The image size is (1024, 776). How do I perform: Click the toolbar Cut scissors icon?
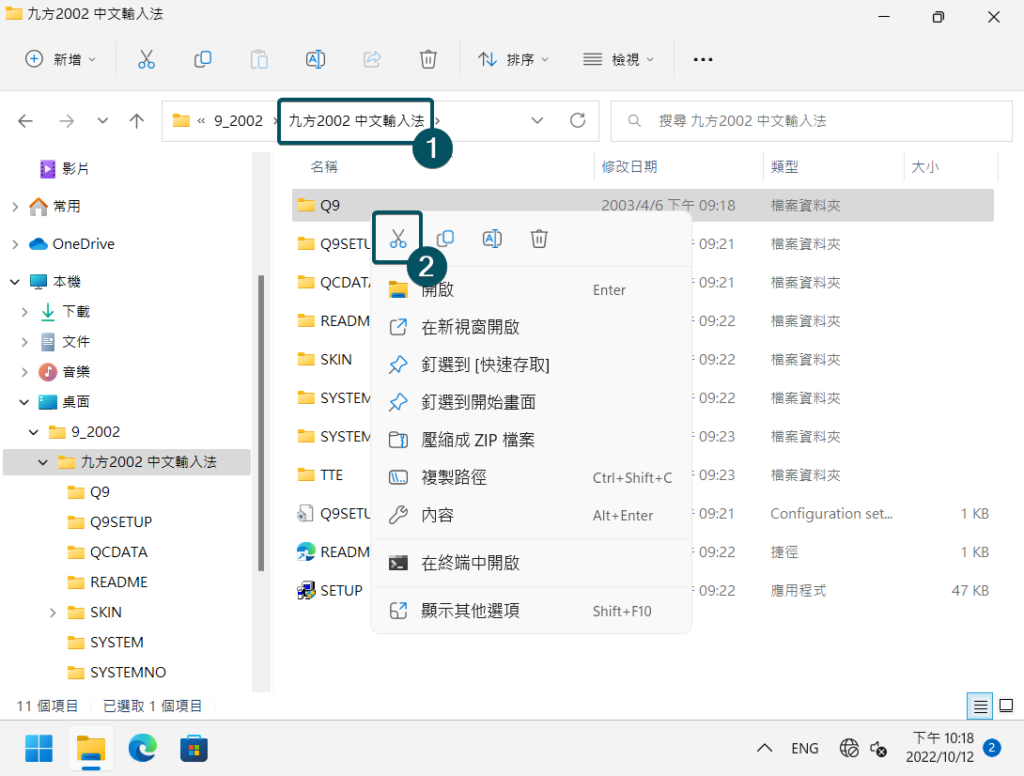click(x=146, y=59)
